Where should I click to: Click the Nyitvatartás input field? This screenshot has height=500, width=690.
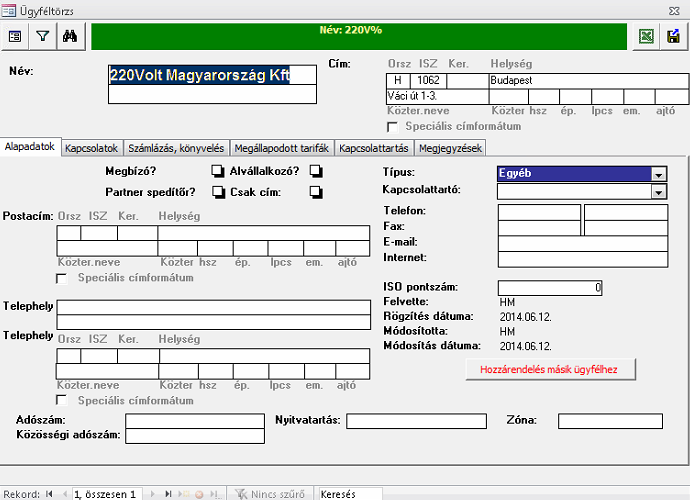[x=416, y=421]
